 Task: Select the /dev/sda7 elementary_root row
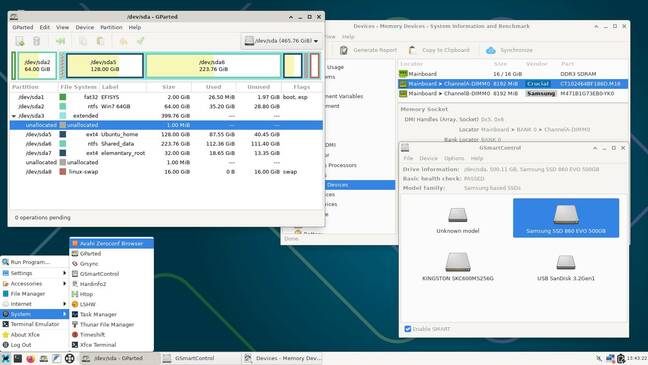[166, 153]
